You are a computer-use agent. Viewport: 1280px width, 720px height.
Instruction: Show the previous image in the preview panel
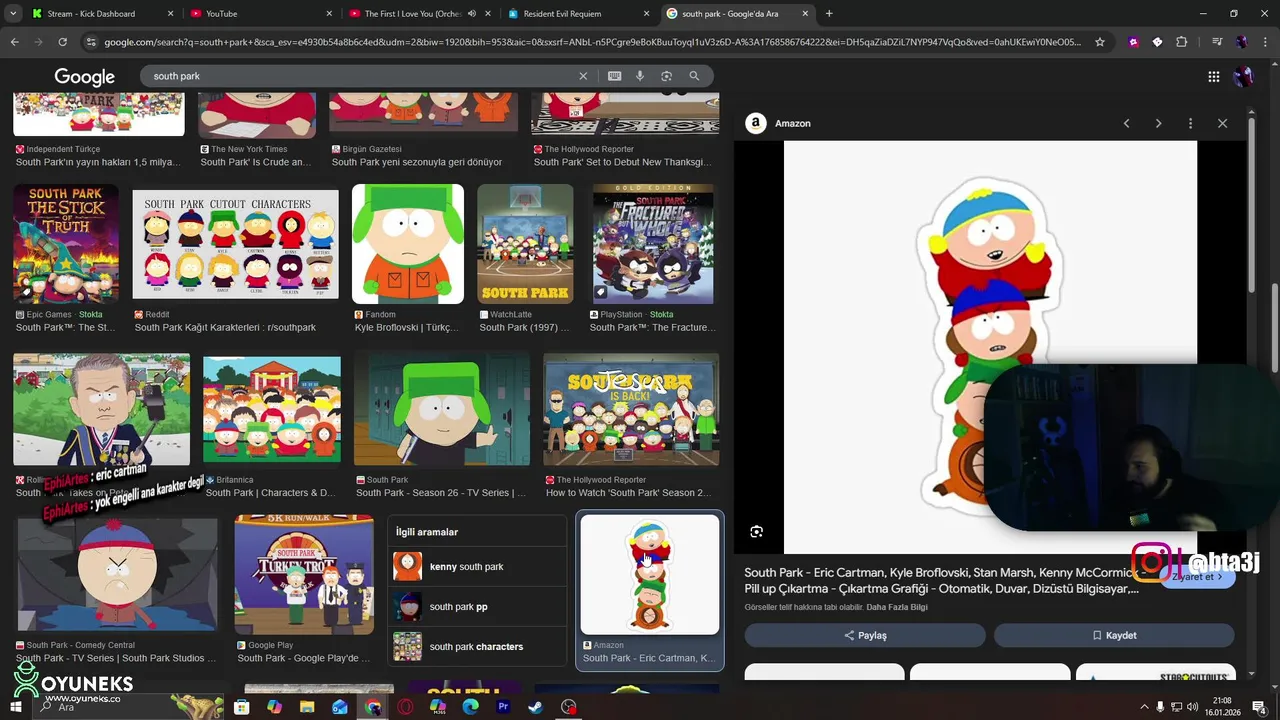click(1126, 123)
